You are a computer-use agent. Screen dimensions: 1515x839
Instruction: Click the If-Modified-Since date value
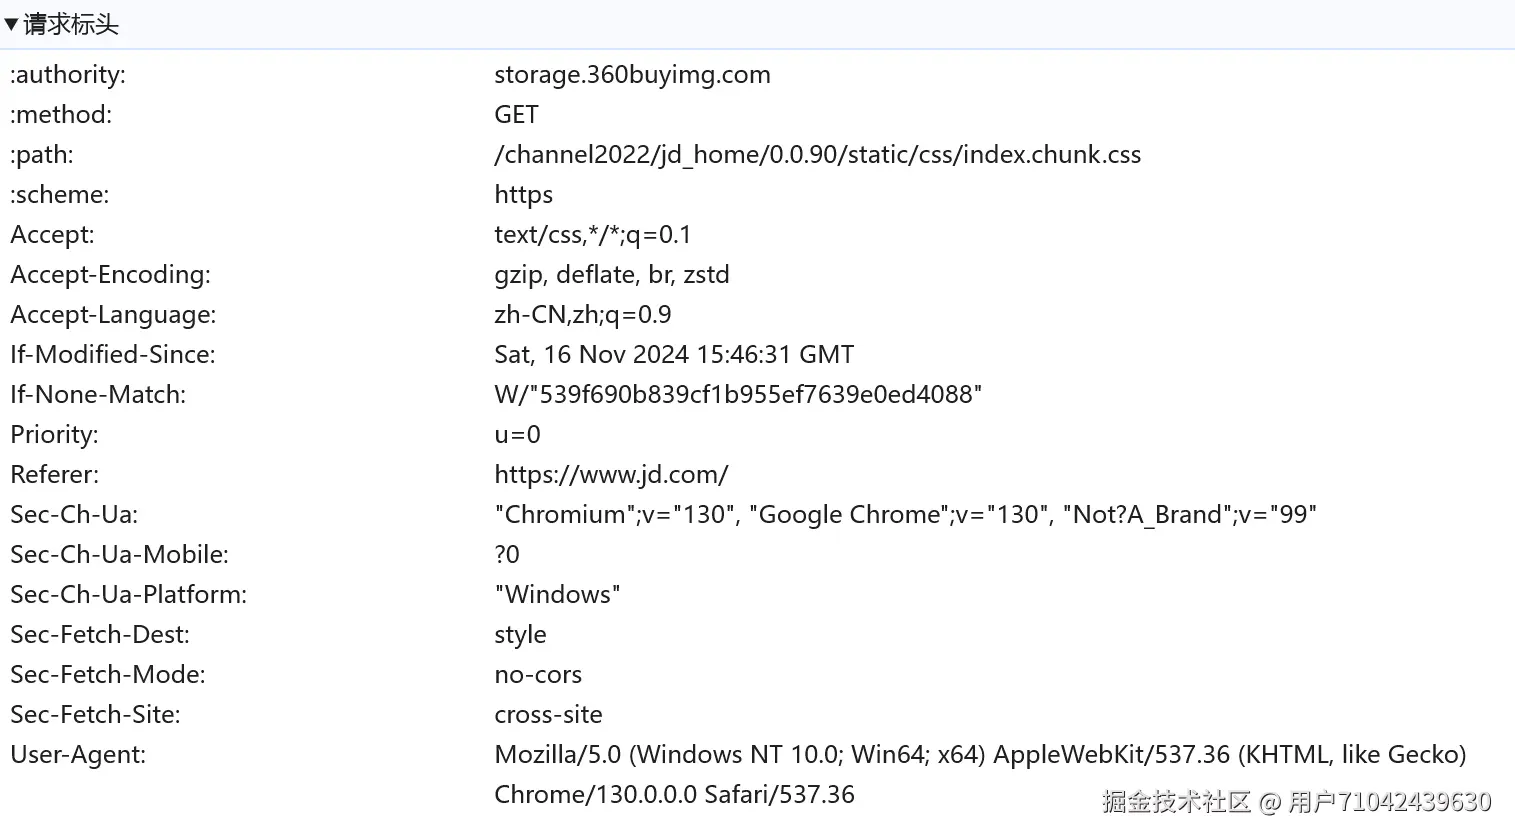click(x=674, y=355)
